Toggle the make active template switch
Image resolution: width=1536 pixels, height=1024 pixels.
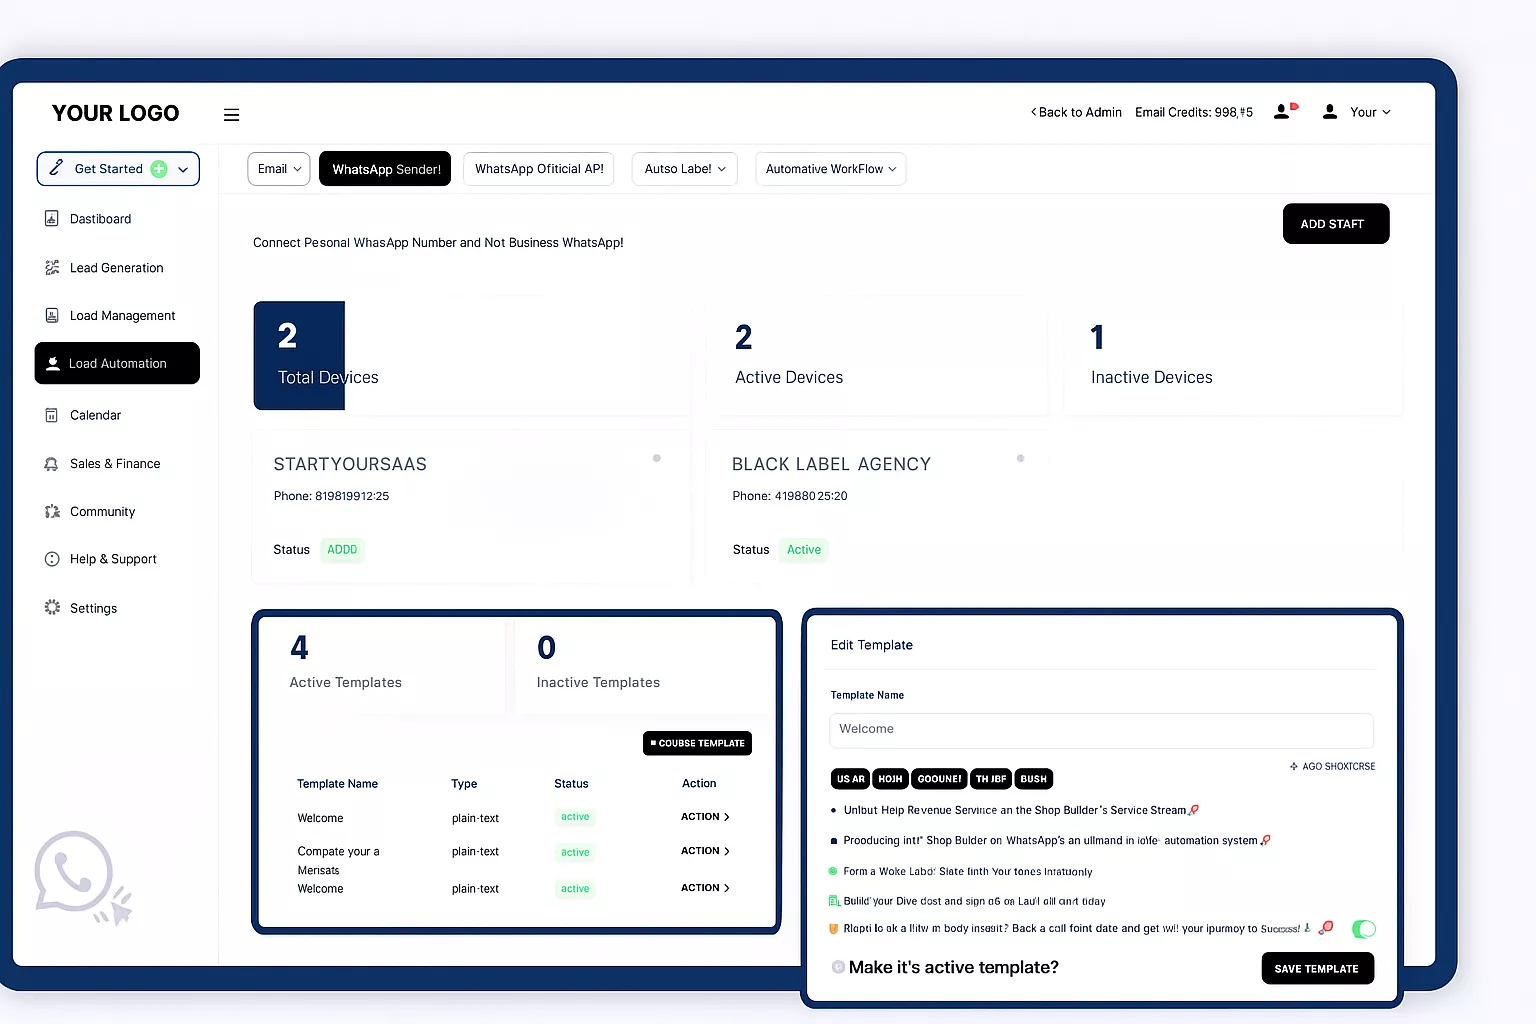tap(1363, 929)
